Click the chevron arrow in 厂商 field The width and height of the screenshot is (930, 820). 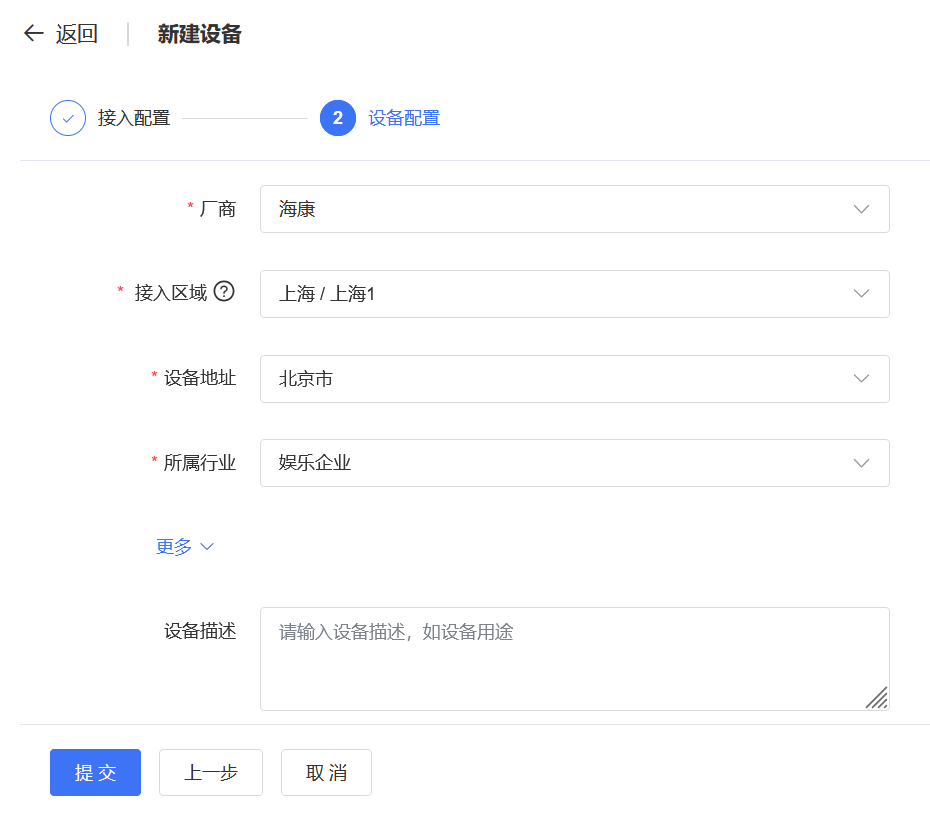click(861, 209)
